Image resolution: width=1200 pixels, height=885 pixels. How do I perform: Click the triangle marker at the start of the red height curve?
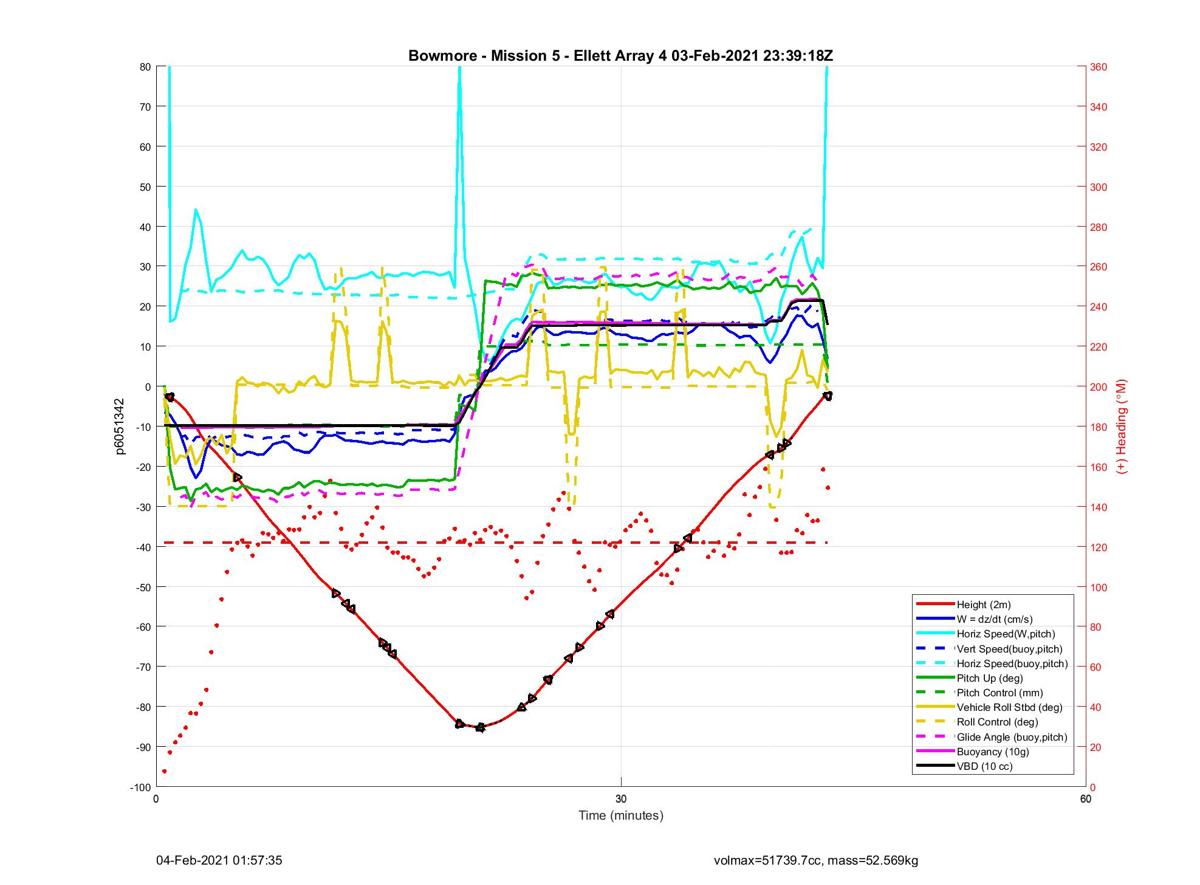point(169,397)
